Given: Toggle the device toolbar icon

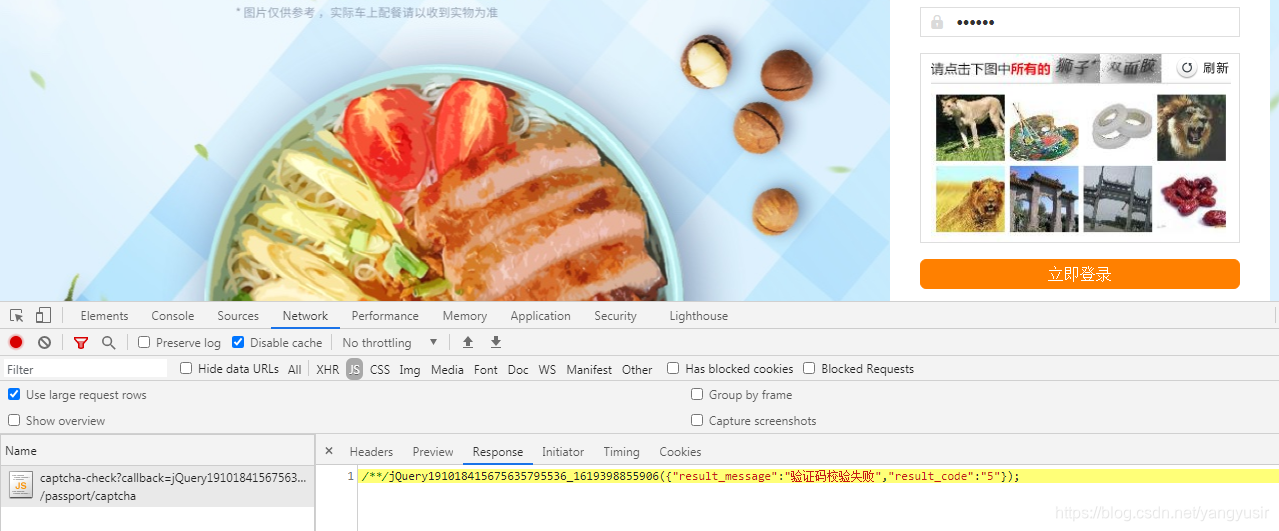Looking at the screenshot, I should tap(43, 316).
